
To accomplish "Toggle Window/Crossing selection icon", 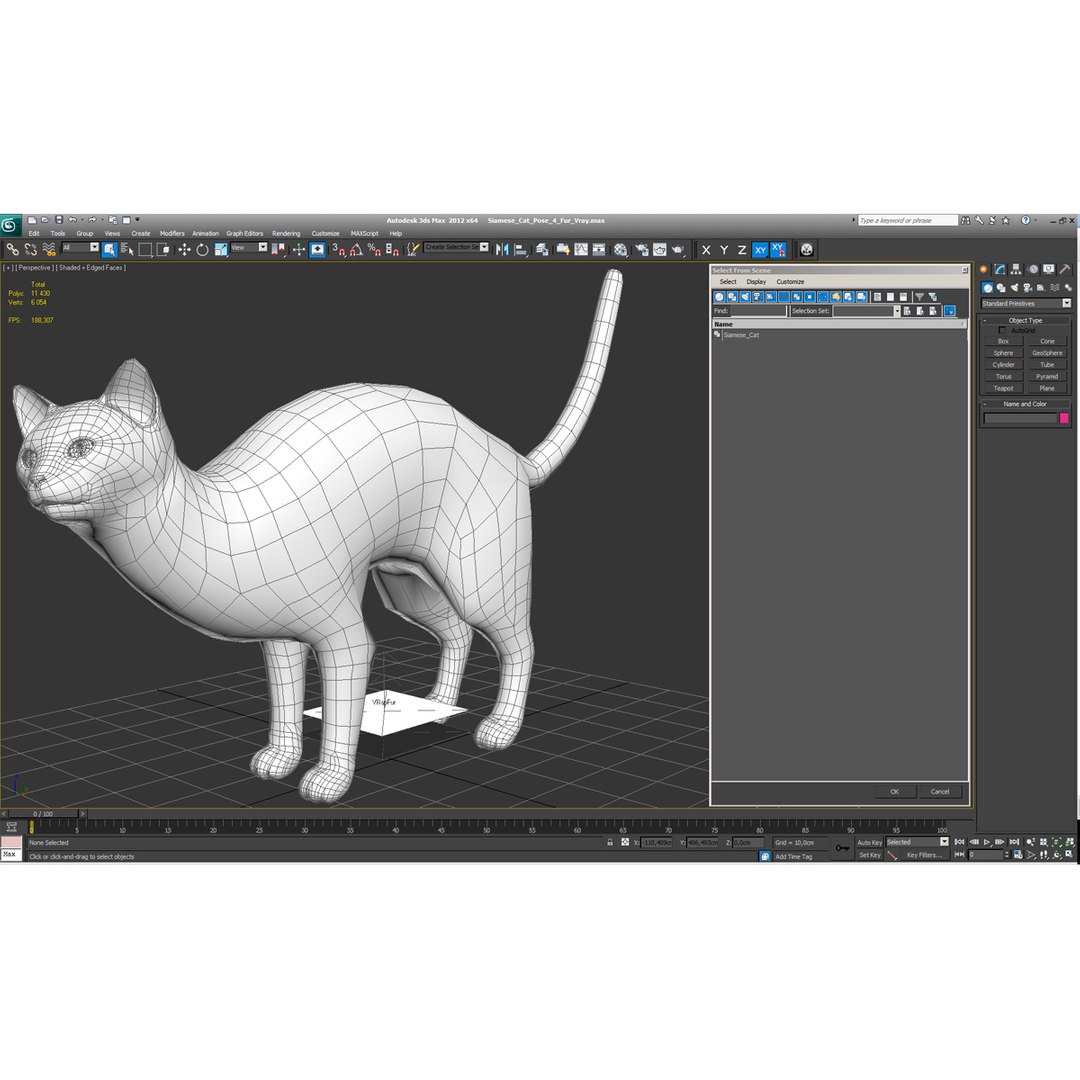I will point(163,250).
